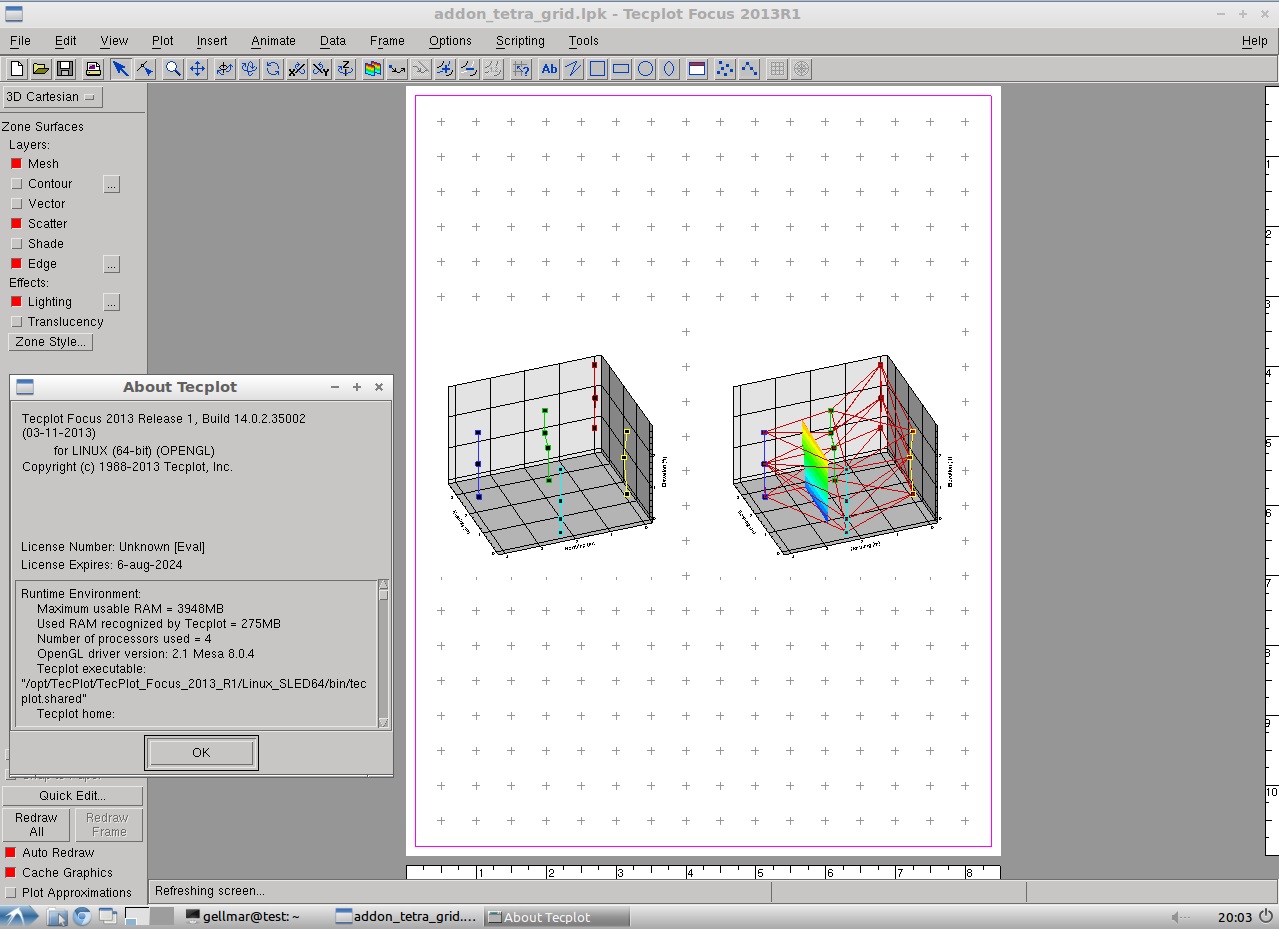
Task: Save layout with the floppy disk icon
Action: pos(65,69)
